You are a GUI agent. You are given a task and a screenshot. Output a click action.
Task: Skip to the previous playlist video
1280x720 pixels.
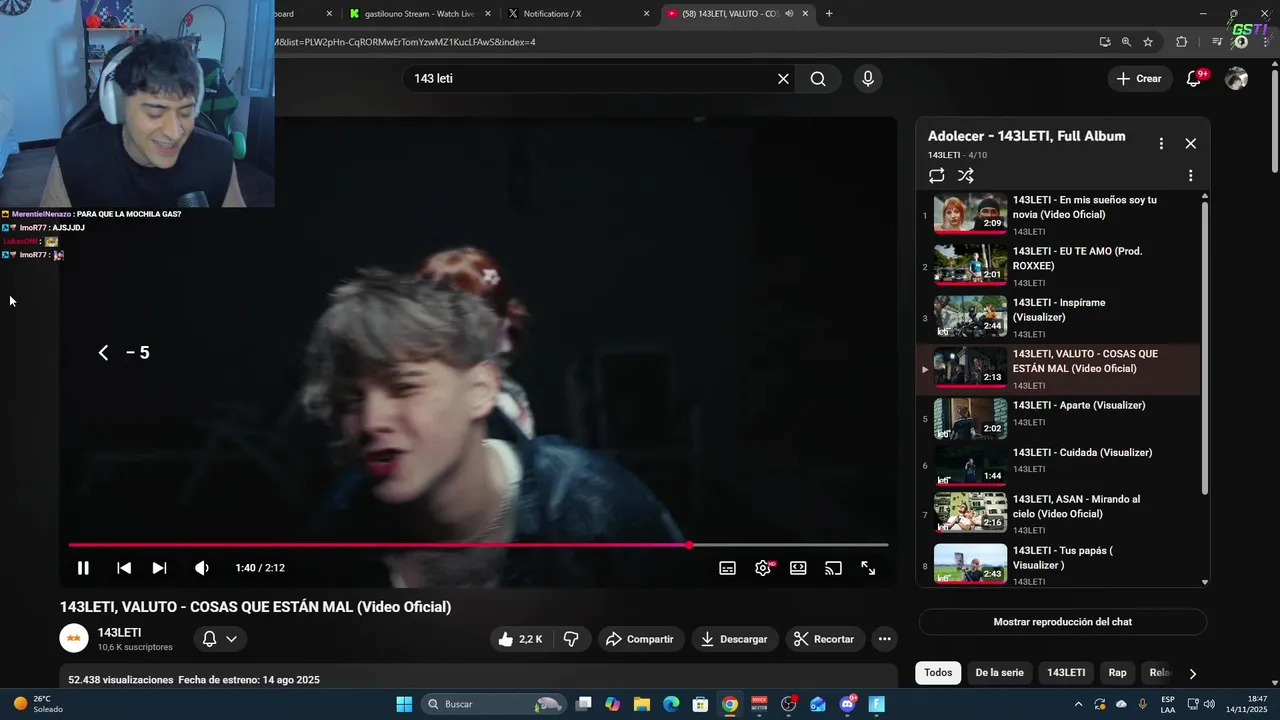tap(124, 568)
